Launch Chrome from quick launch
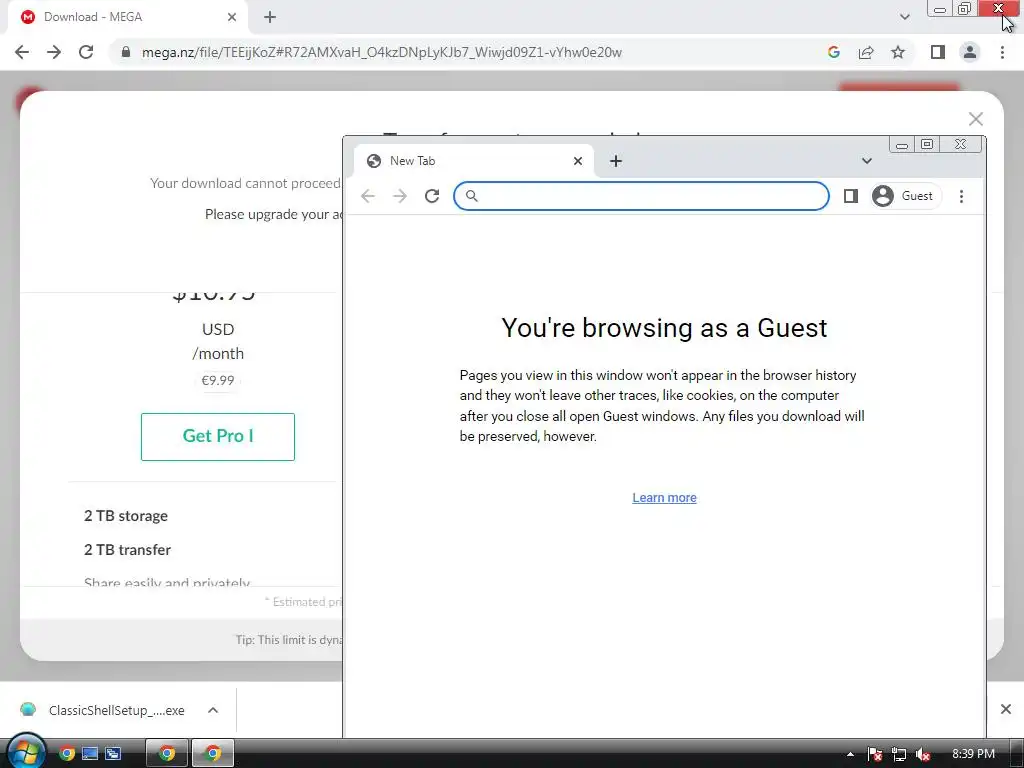The image size is (1024, 768). coord(67,754)
